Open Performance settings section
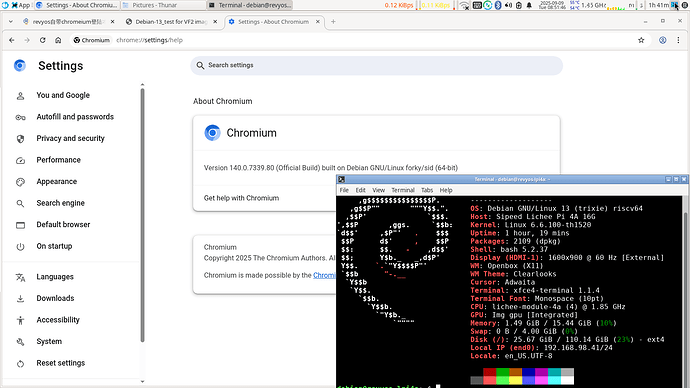Image resolution: width=690 pixels, height=388 pixels. [x=59, y=160]
